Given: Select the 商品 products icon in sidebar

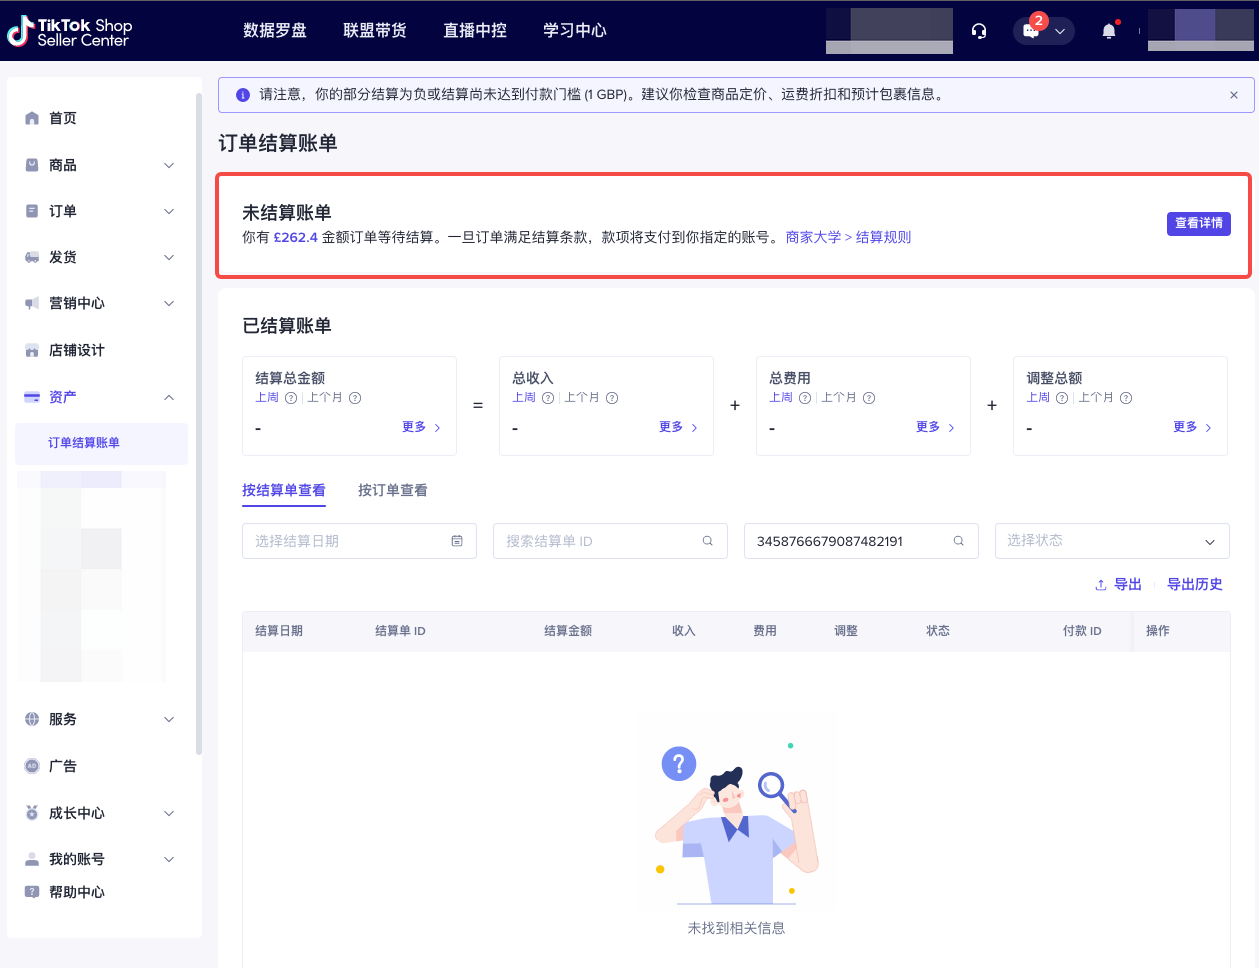Looking at the screenshot, I should 31,164.
